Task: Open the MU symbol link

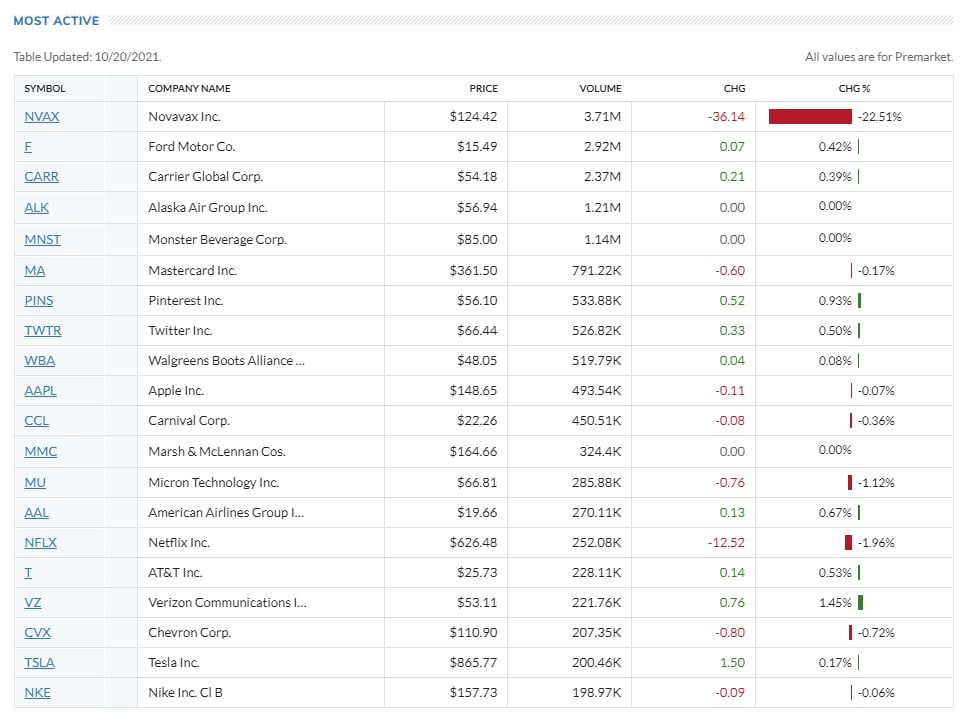Action: click(x=35, y=483)
